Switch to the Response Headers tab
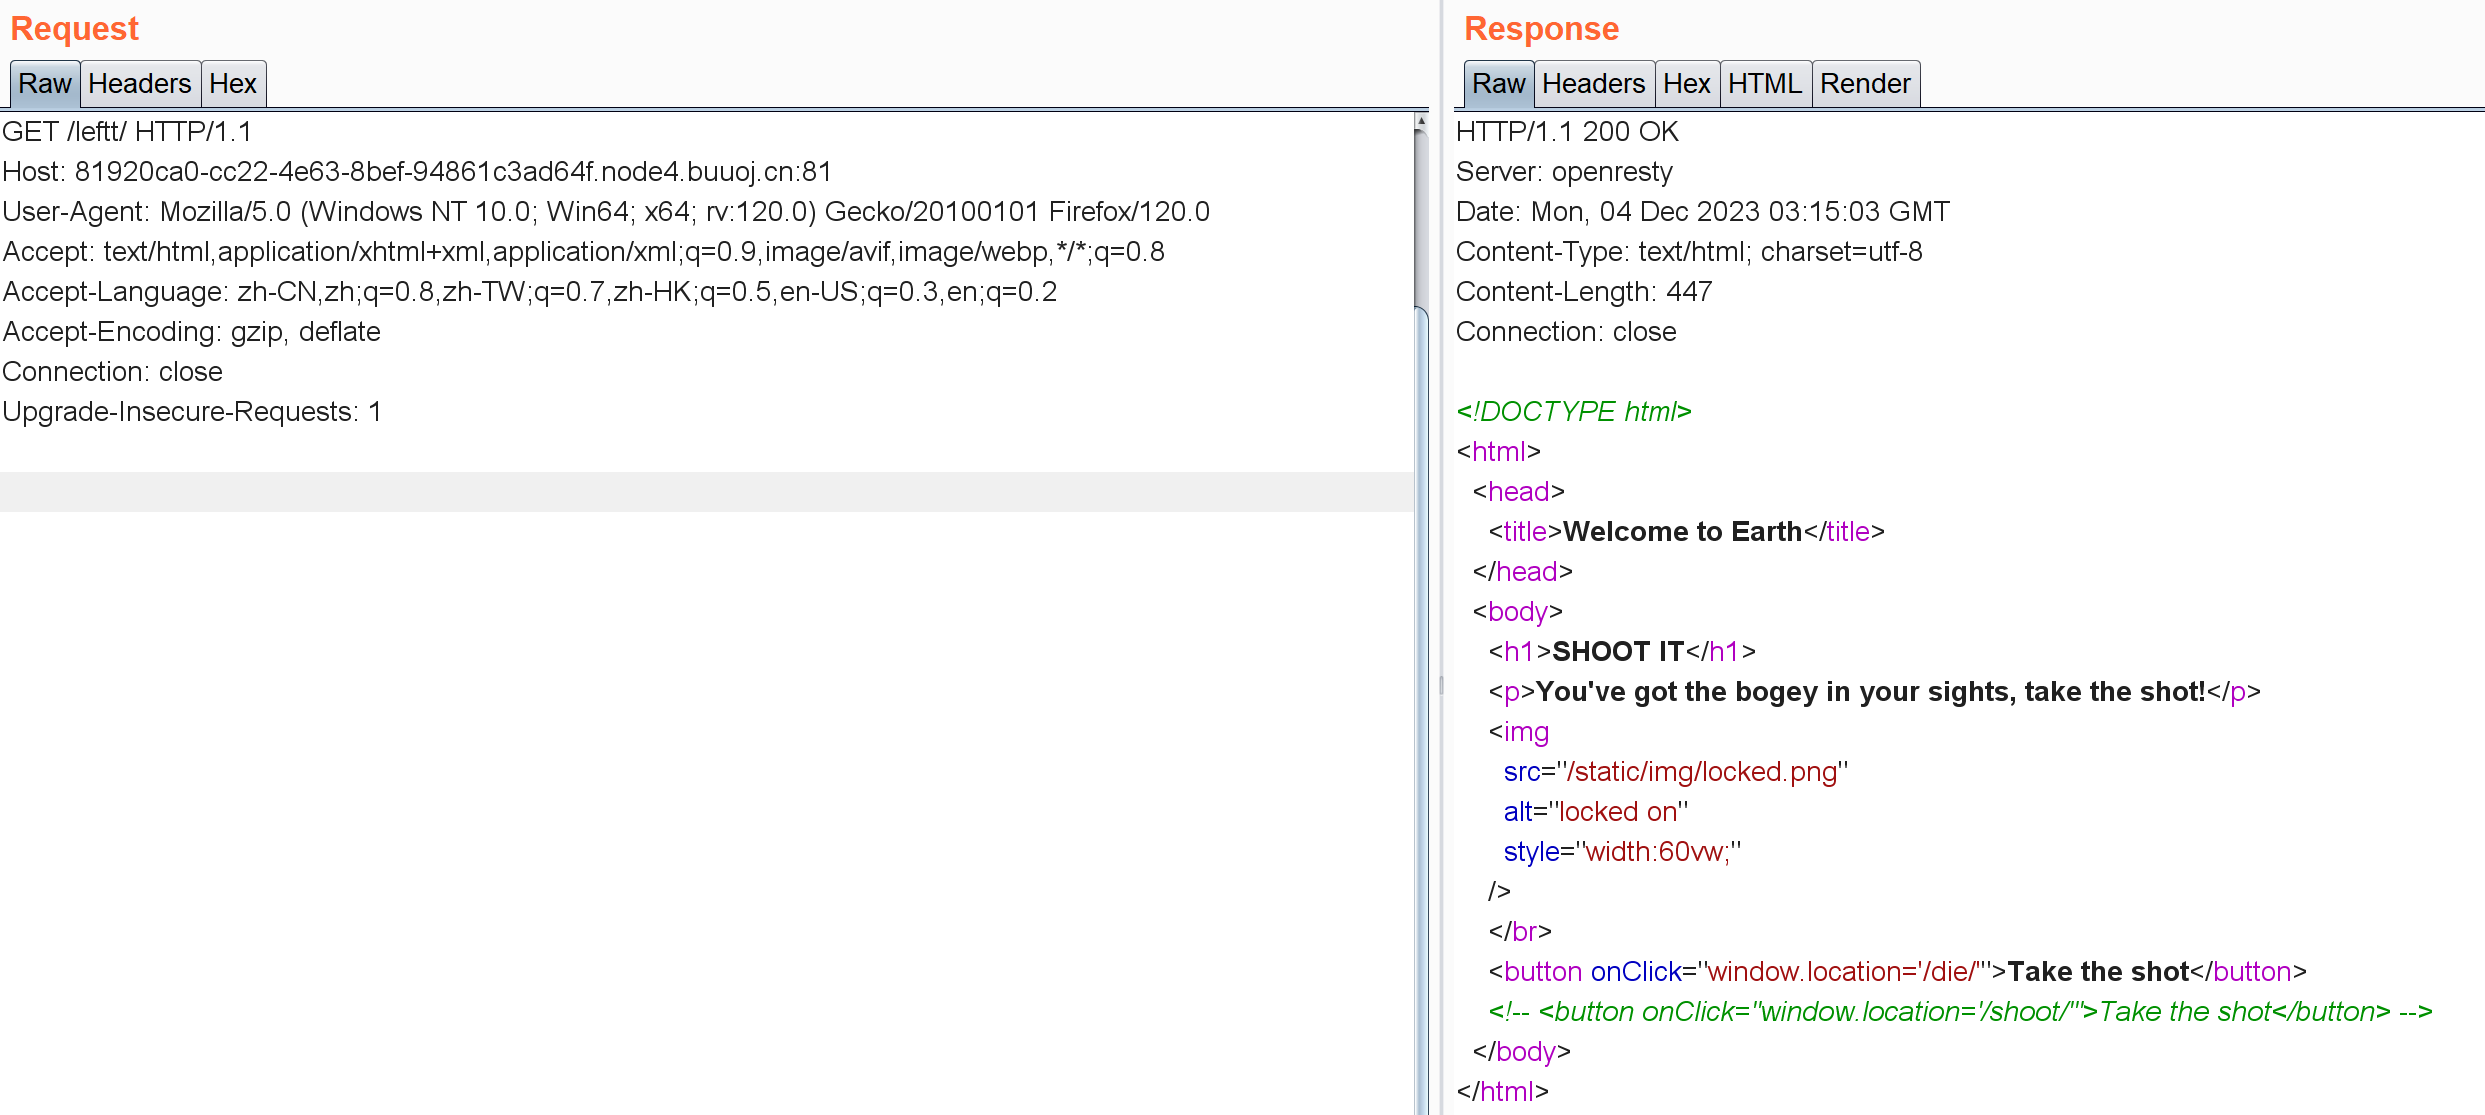Image resolution: width=2485 pixels, height=1115 pixels. (x=1594, y=84)
